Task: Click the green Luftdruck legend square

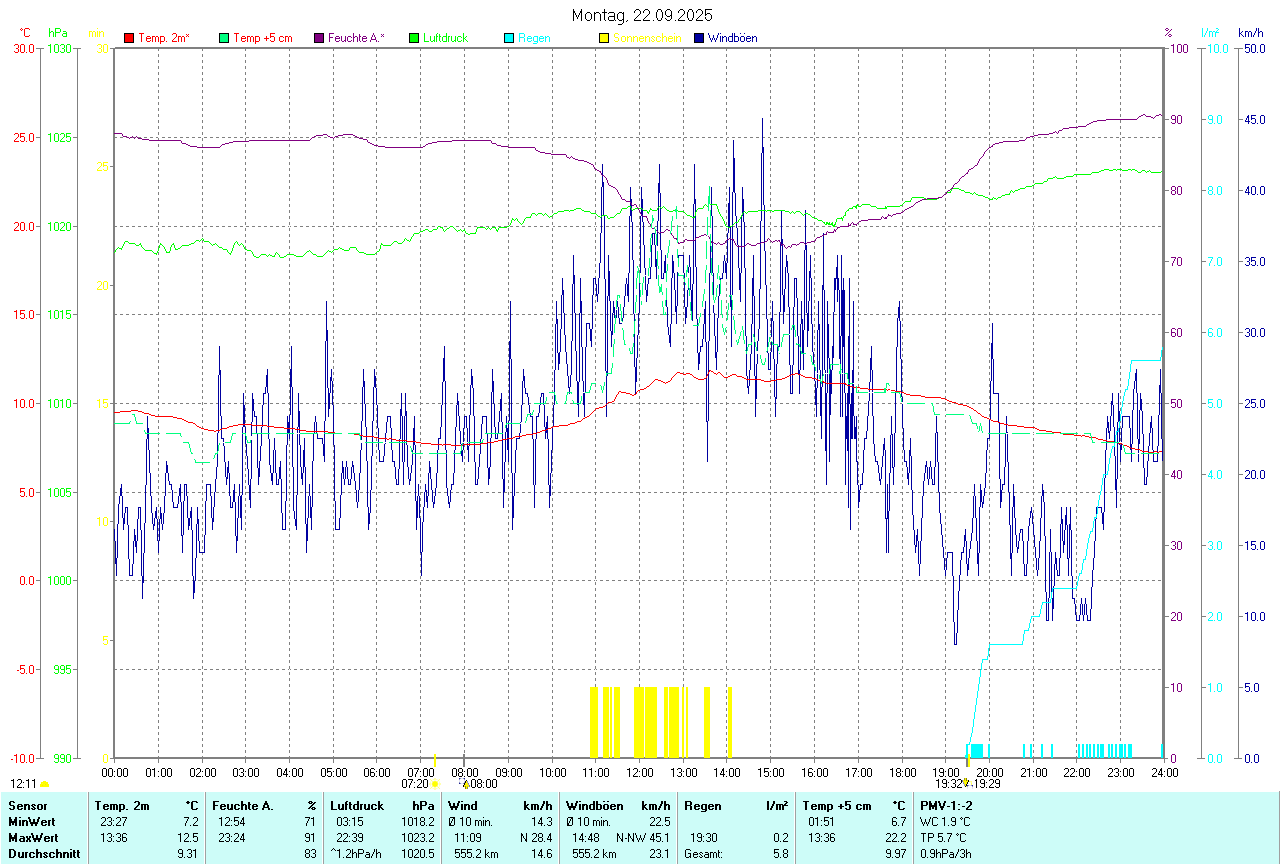Action: click(414, 38)
